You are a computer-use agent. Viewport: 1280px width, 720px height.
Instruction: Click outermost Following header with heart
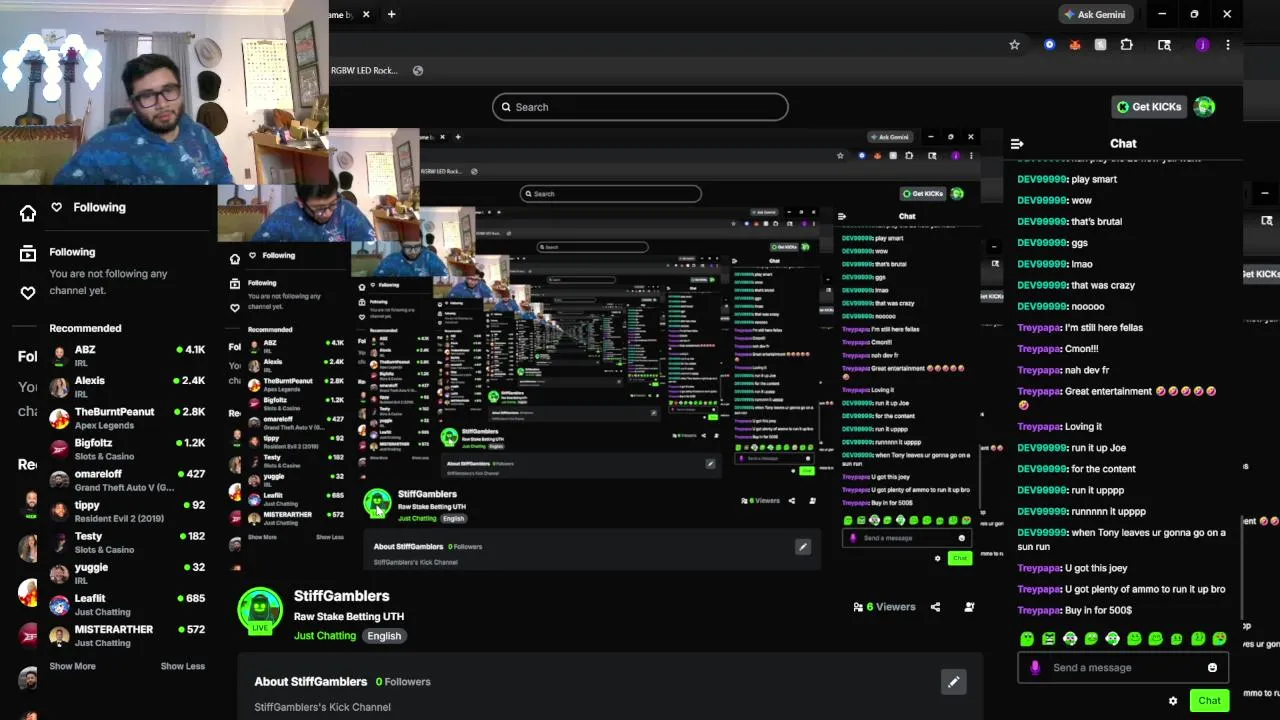(x=88, y=207)
